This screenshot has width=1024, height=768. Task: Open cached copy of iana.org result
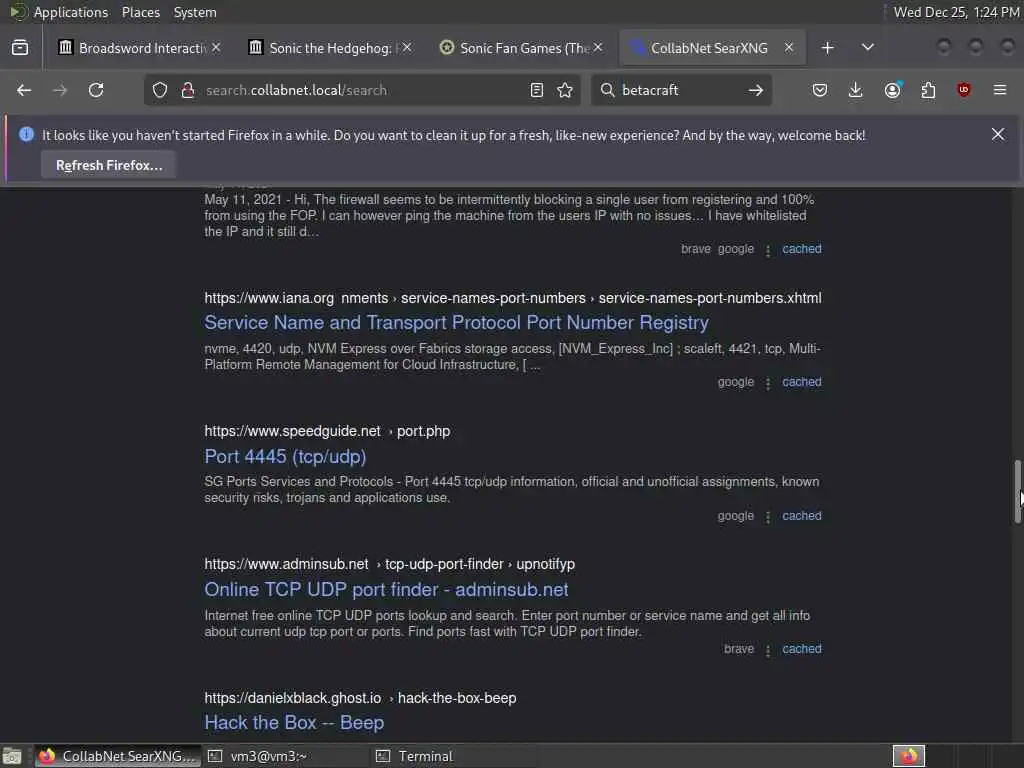pyautogui.click(x=802, y=382)
